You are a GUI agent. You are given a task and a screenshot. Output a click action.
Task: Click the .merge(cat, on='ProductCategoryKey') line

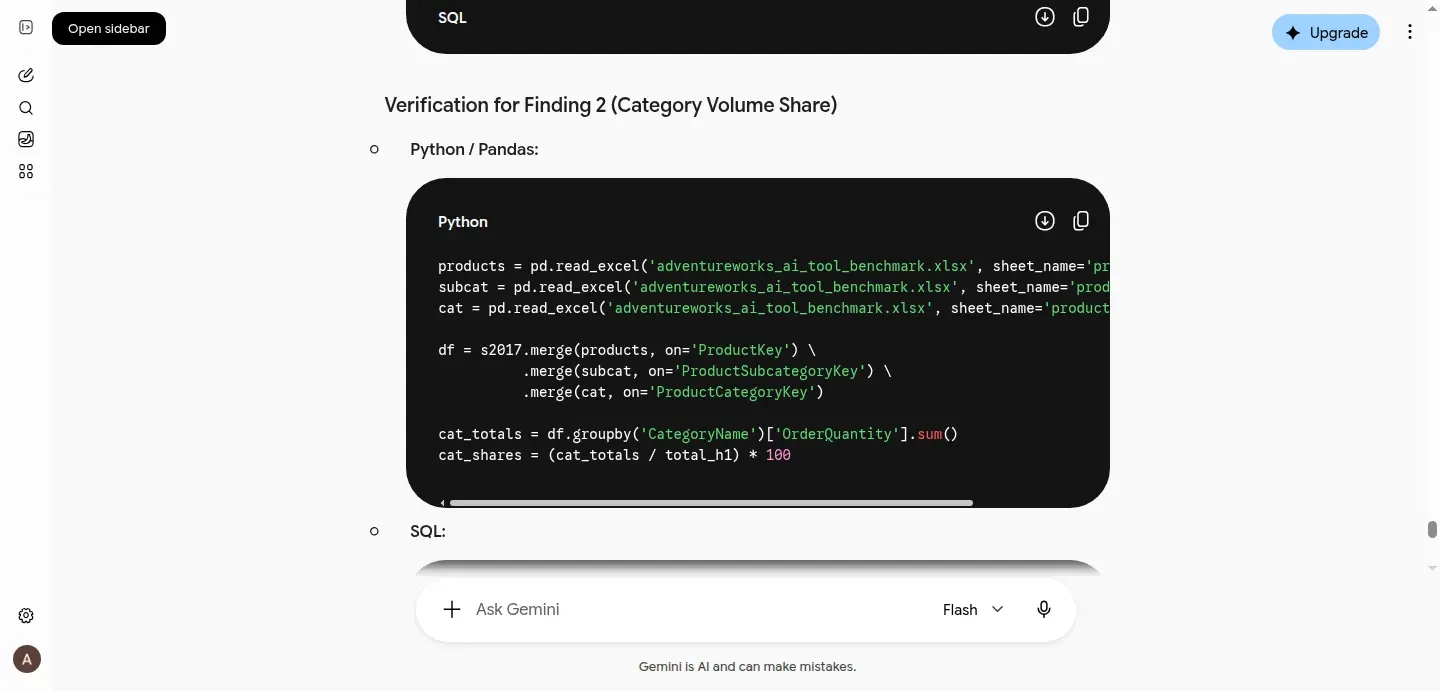click(x=673, y=392)
